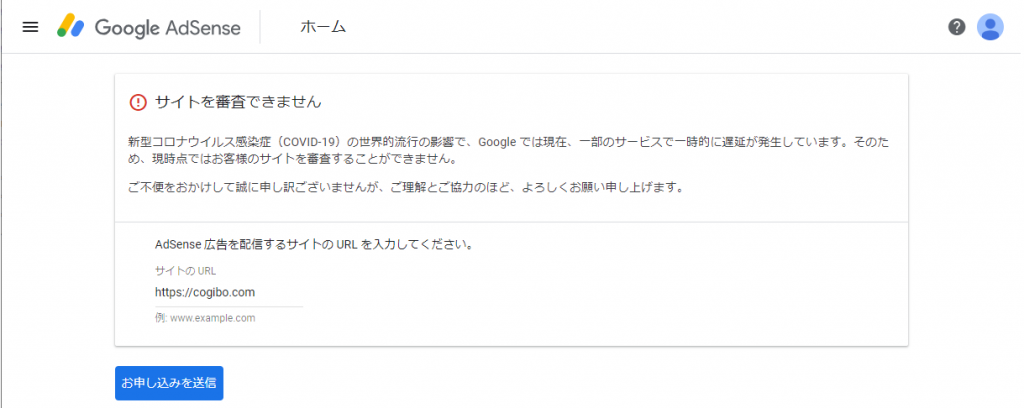The height and width of the screenshot is (408, 1024).
Task: Click the underline beneath the URL input
Action: tap(229, 306)
